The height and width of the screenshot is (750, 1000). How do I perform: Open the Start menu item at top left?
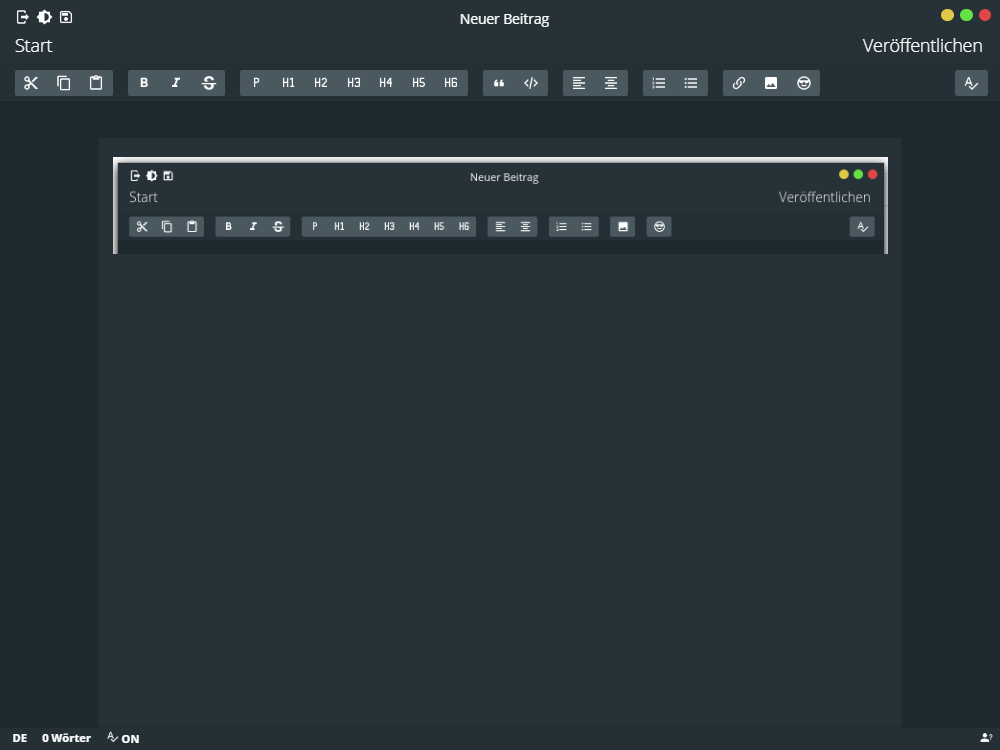coord(34,46)
